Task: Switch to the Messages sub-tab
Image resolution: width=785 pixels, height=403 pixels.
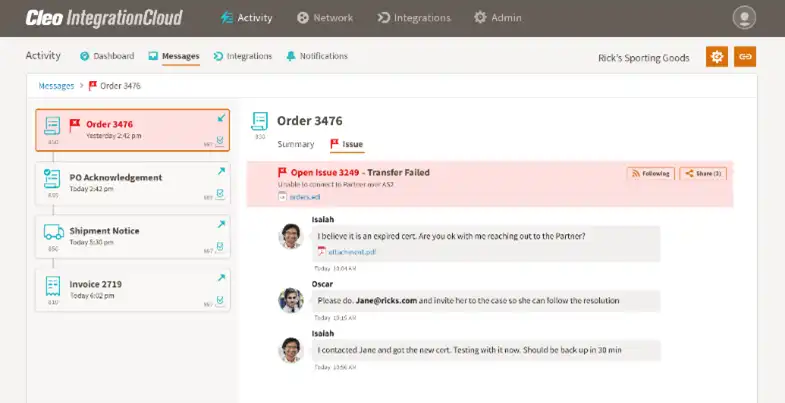Action: point(174,56)
